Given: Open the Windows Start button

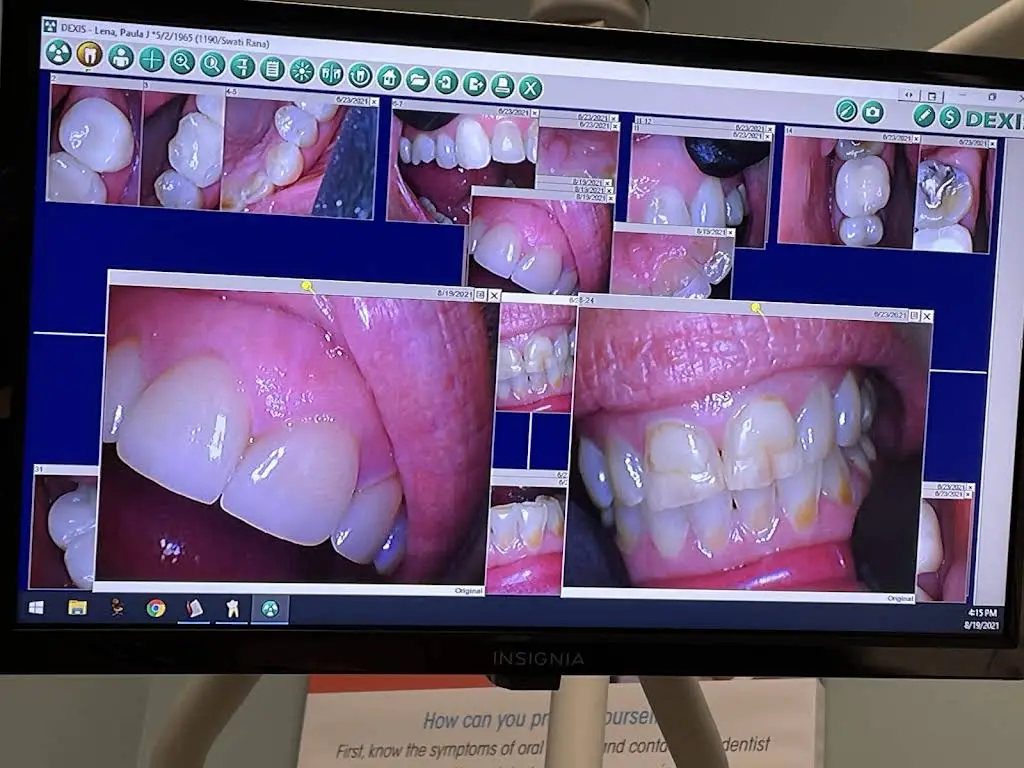Looking at the screenshot, I should point(37,607).
